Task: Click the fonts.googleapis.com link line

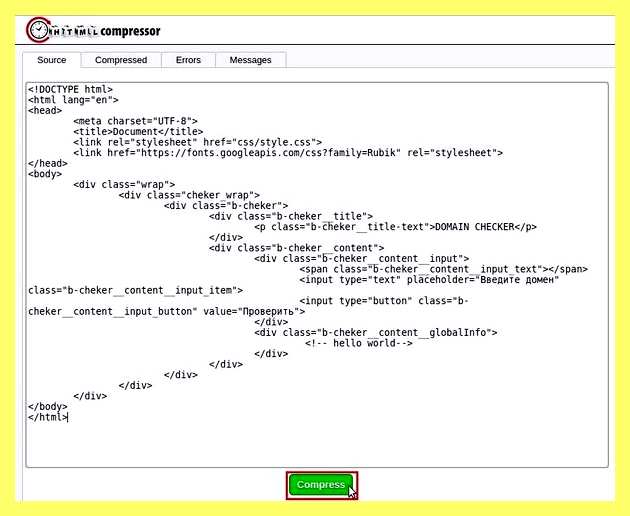Action: pyautogui.click(x=288, y=153)
